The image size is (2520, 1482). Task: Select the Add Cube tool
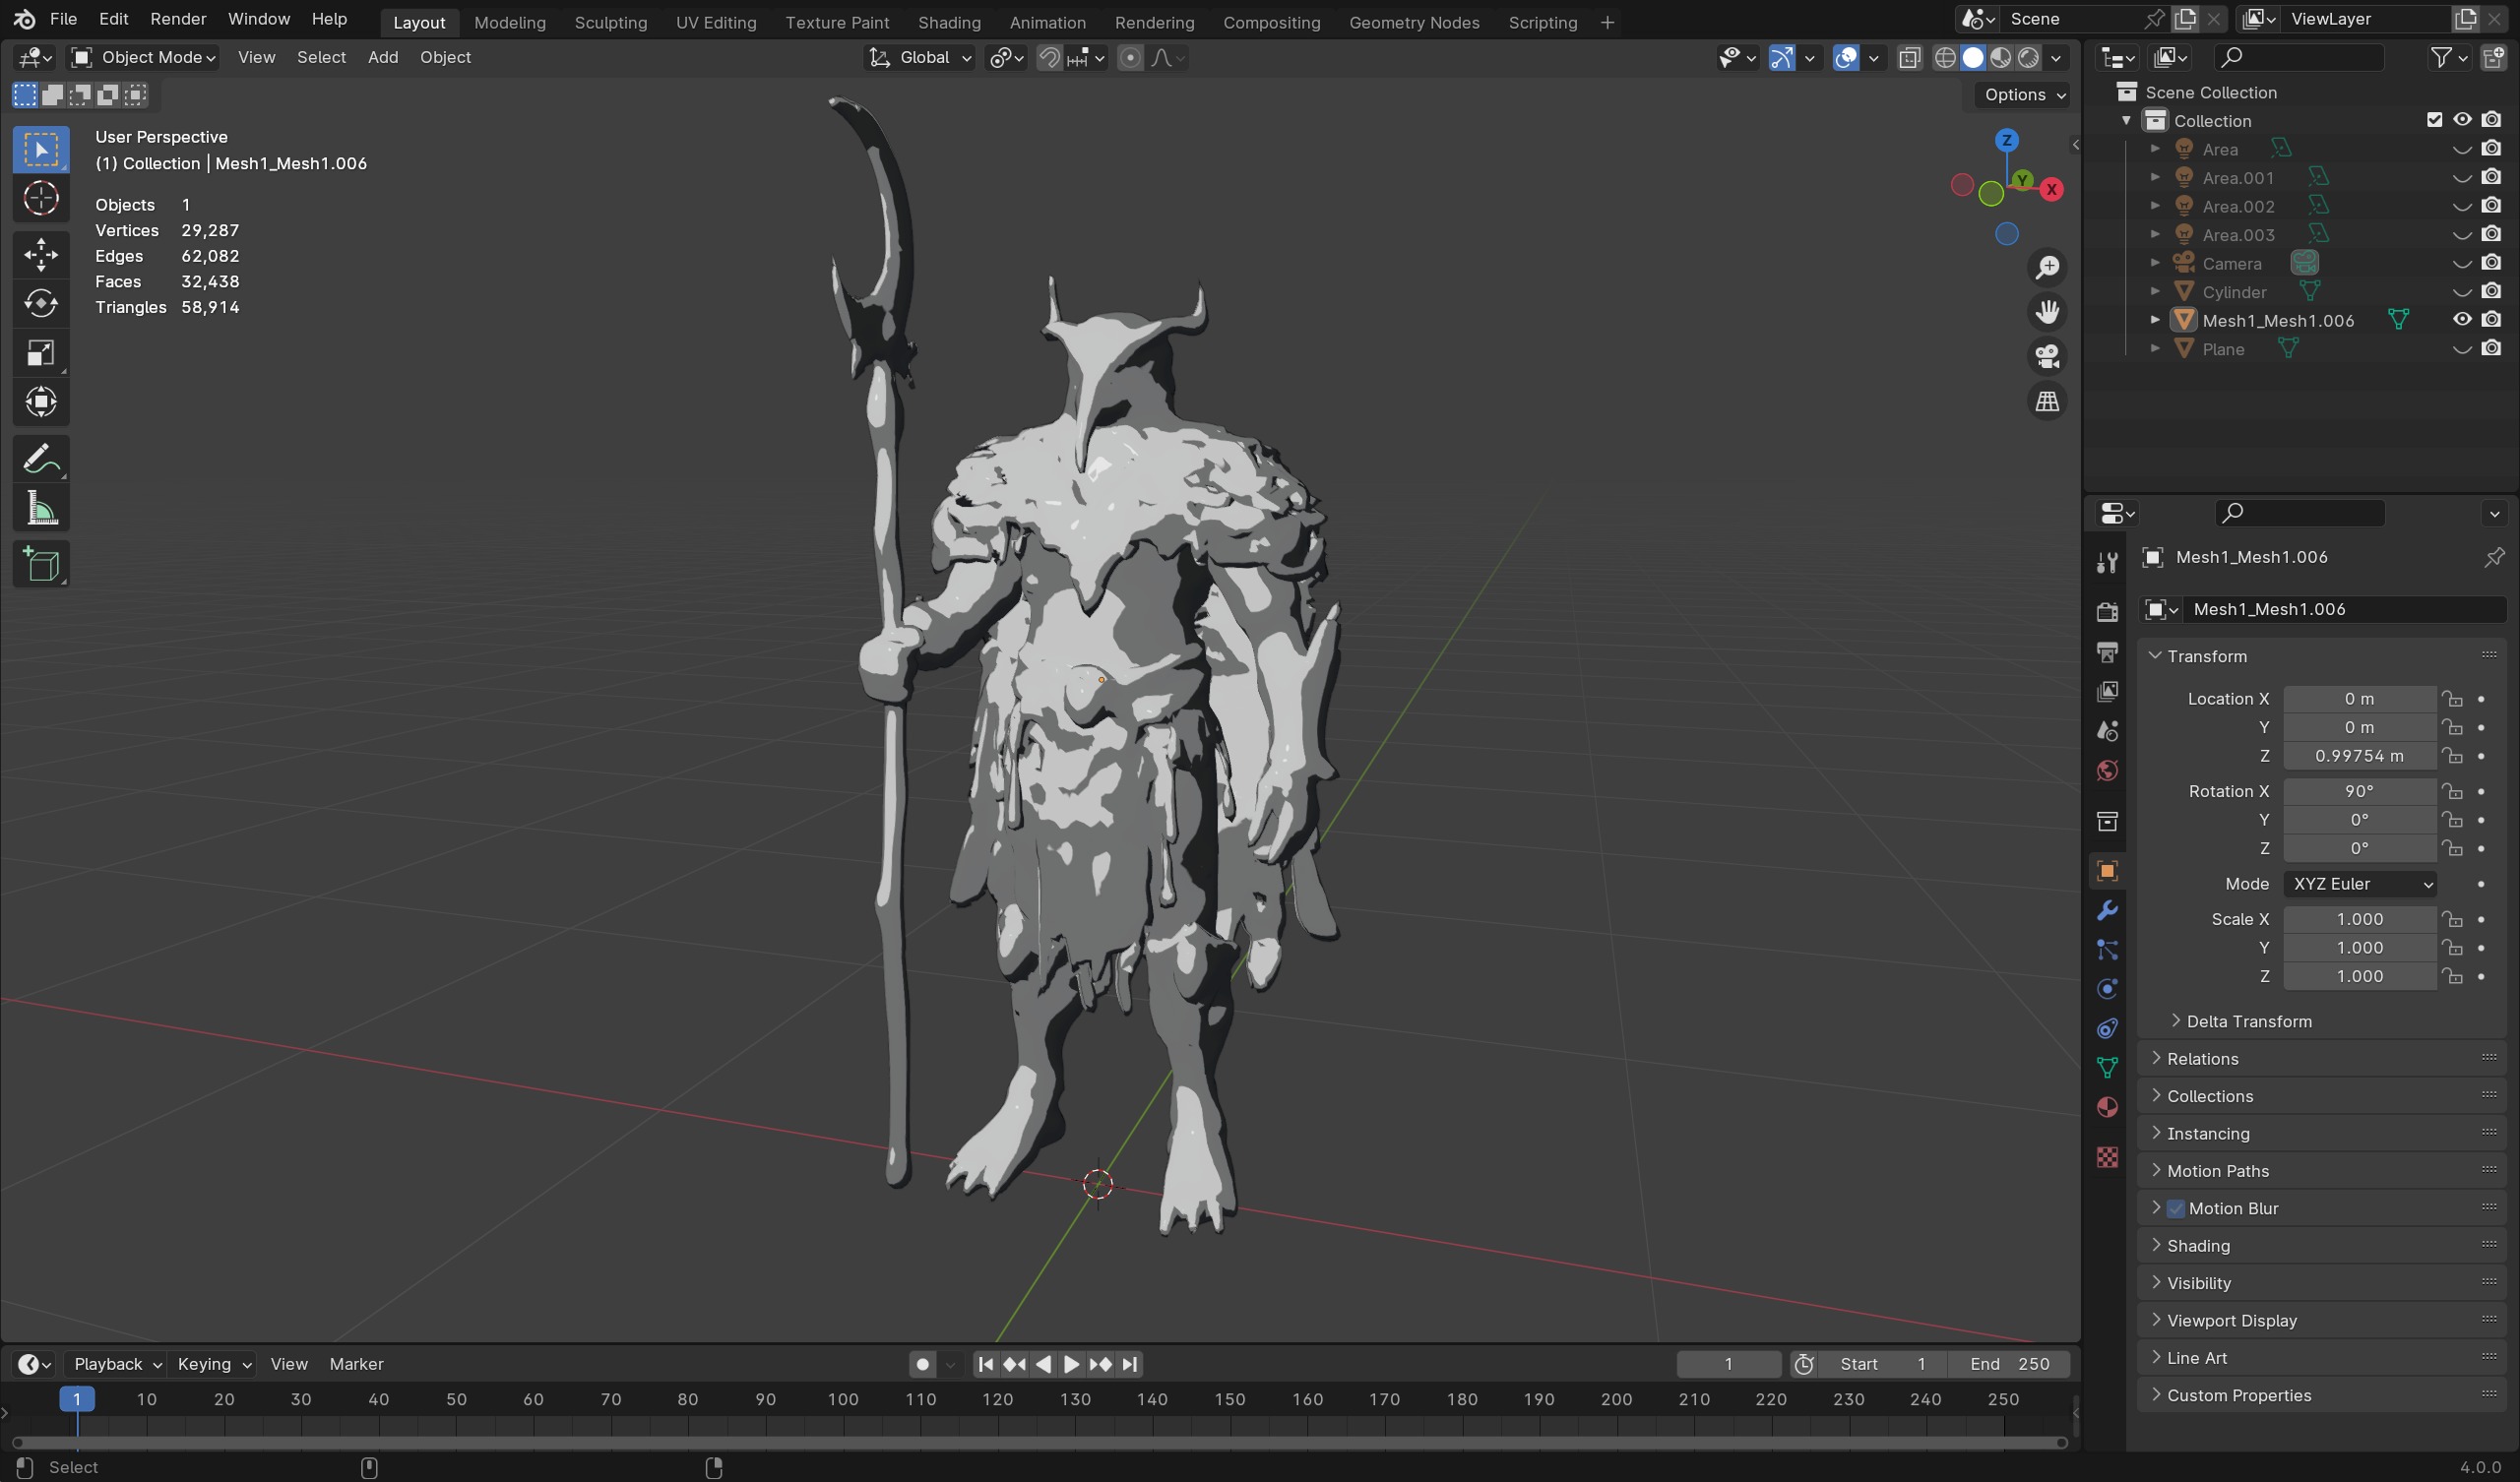(41, 565)
